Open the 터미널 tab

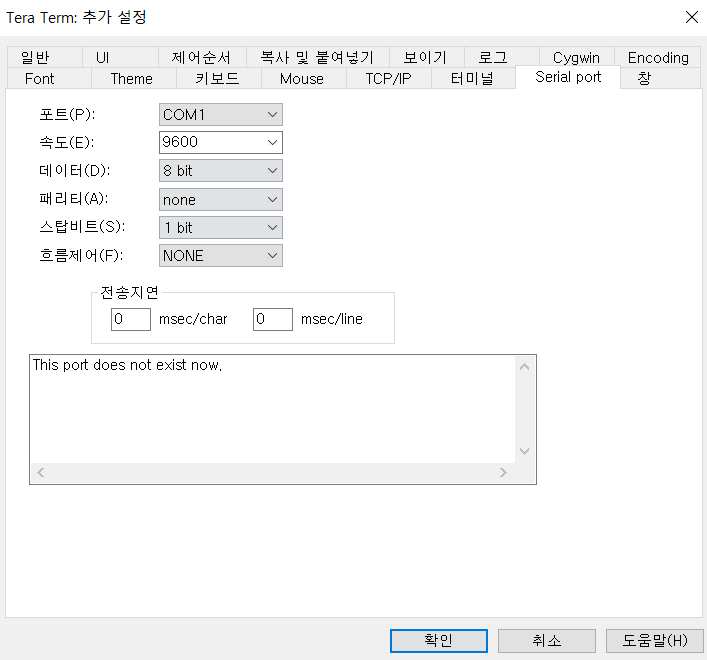coord(473,78)
